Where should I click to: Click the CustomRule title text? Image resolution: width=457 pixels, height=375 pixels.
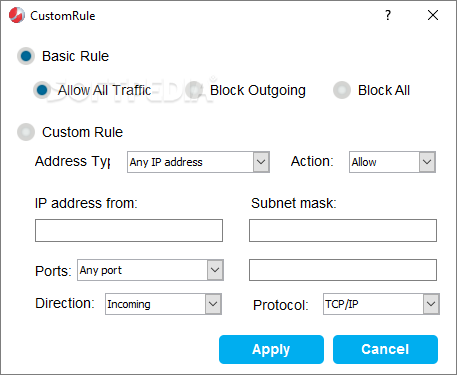[x=63, y=16]
